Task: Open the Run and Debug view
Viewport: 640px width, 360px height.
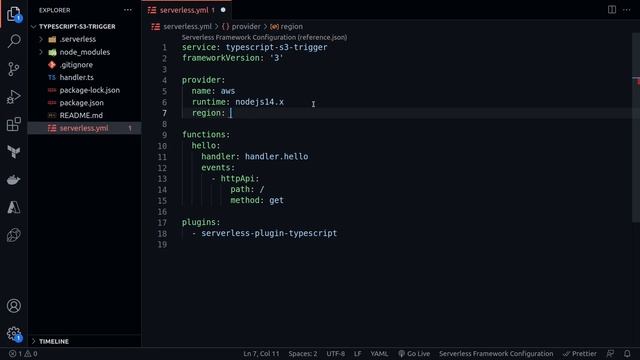Action: pyautogui.click(x=14, y=96)
